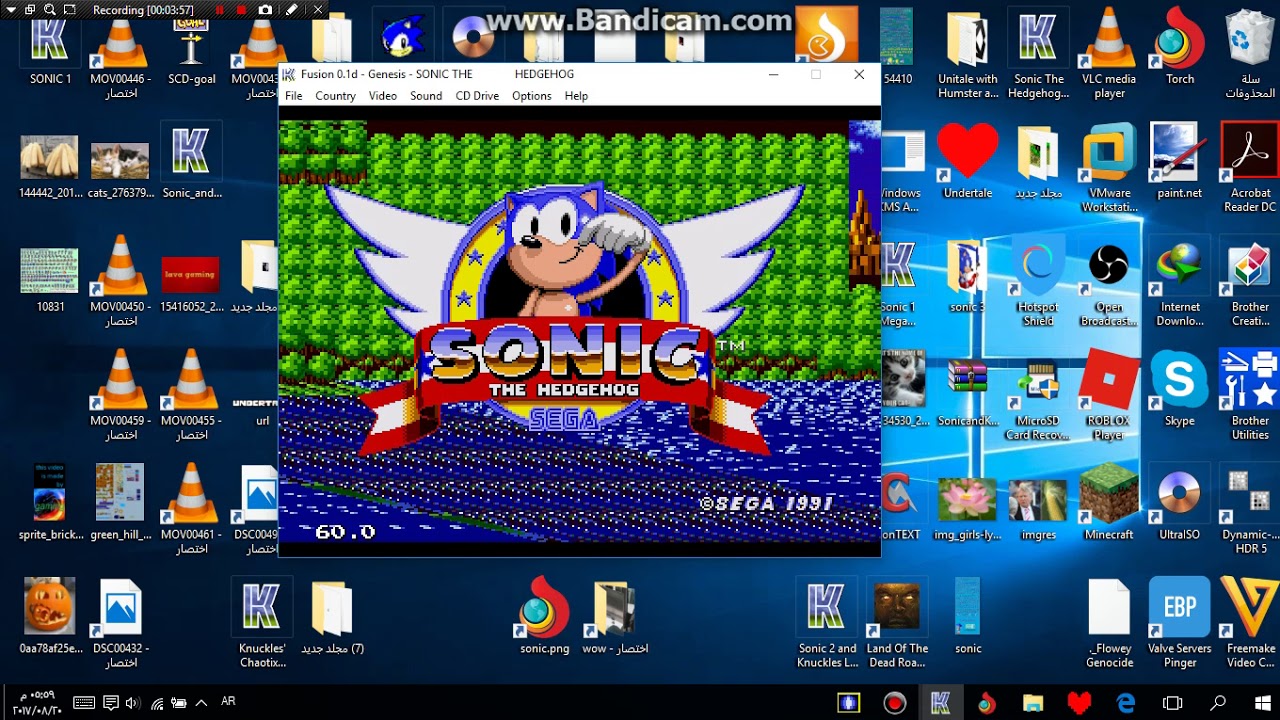This screenshot has width=1280, height=720.
Task: Open the Options menu in Fusion
Action: [531, 96]
